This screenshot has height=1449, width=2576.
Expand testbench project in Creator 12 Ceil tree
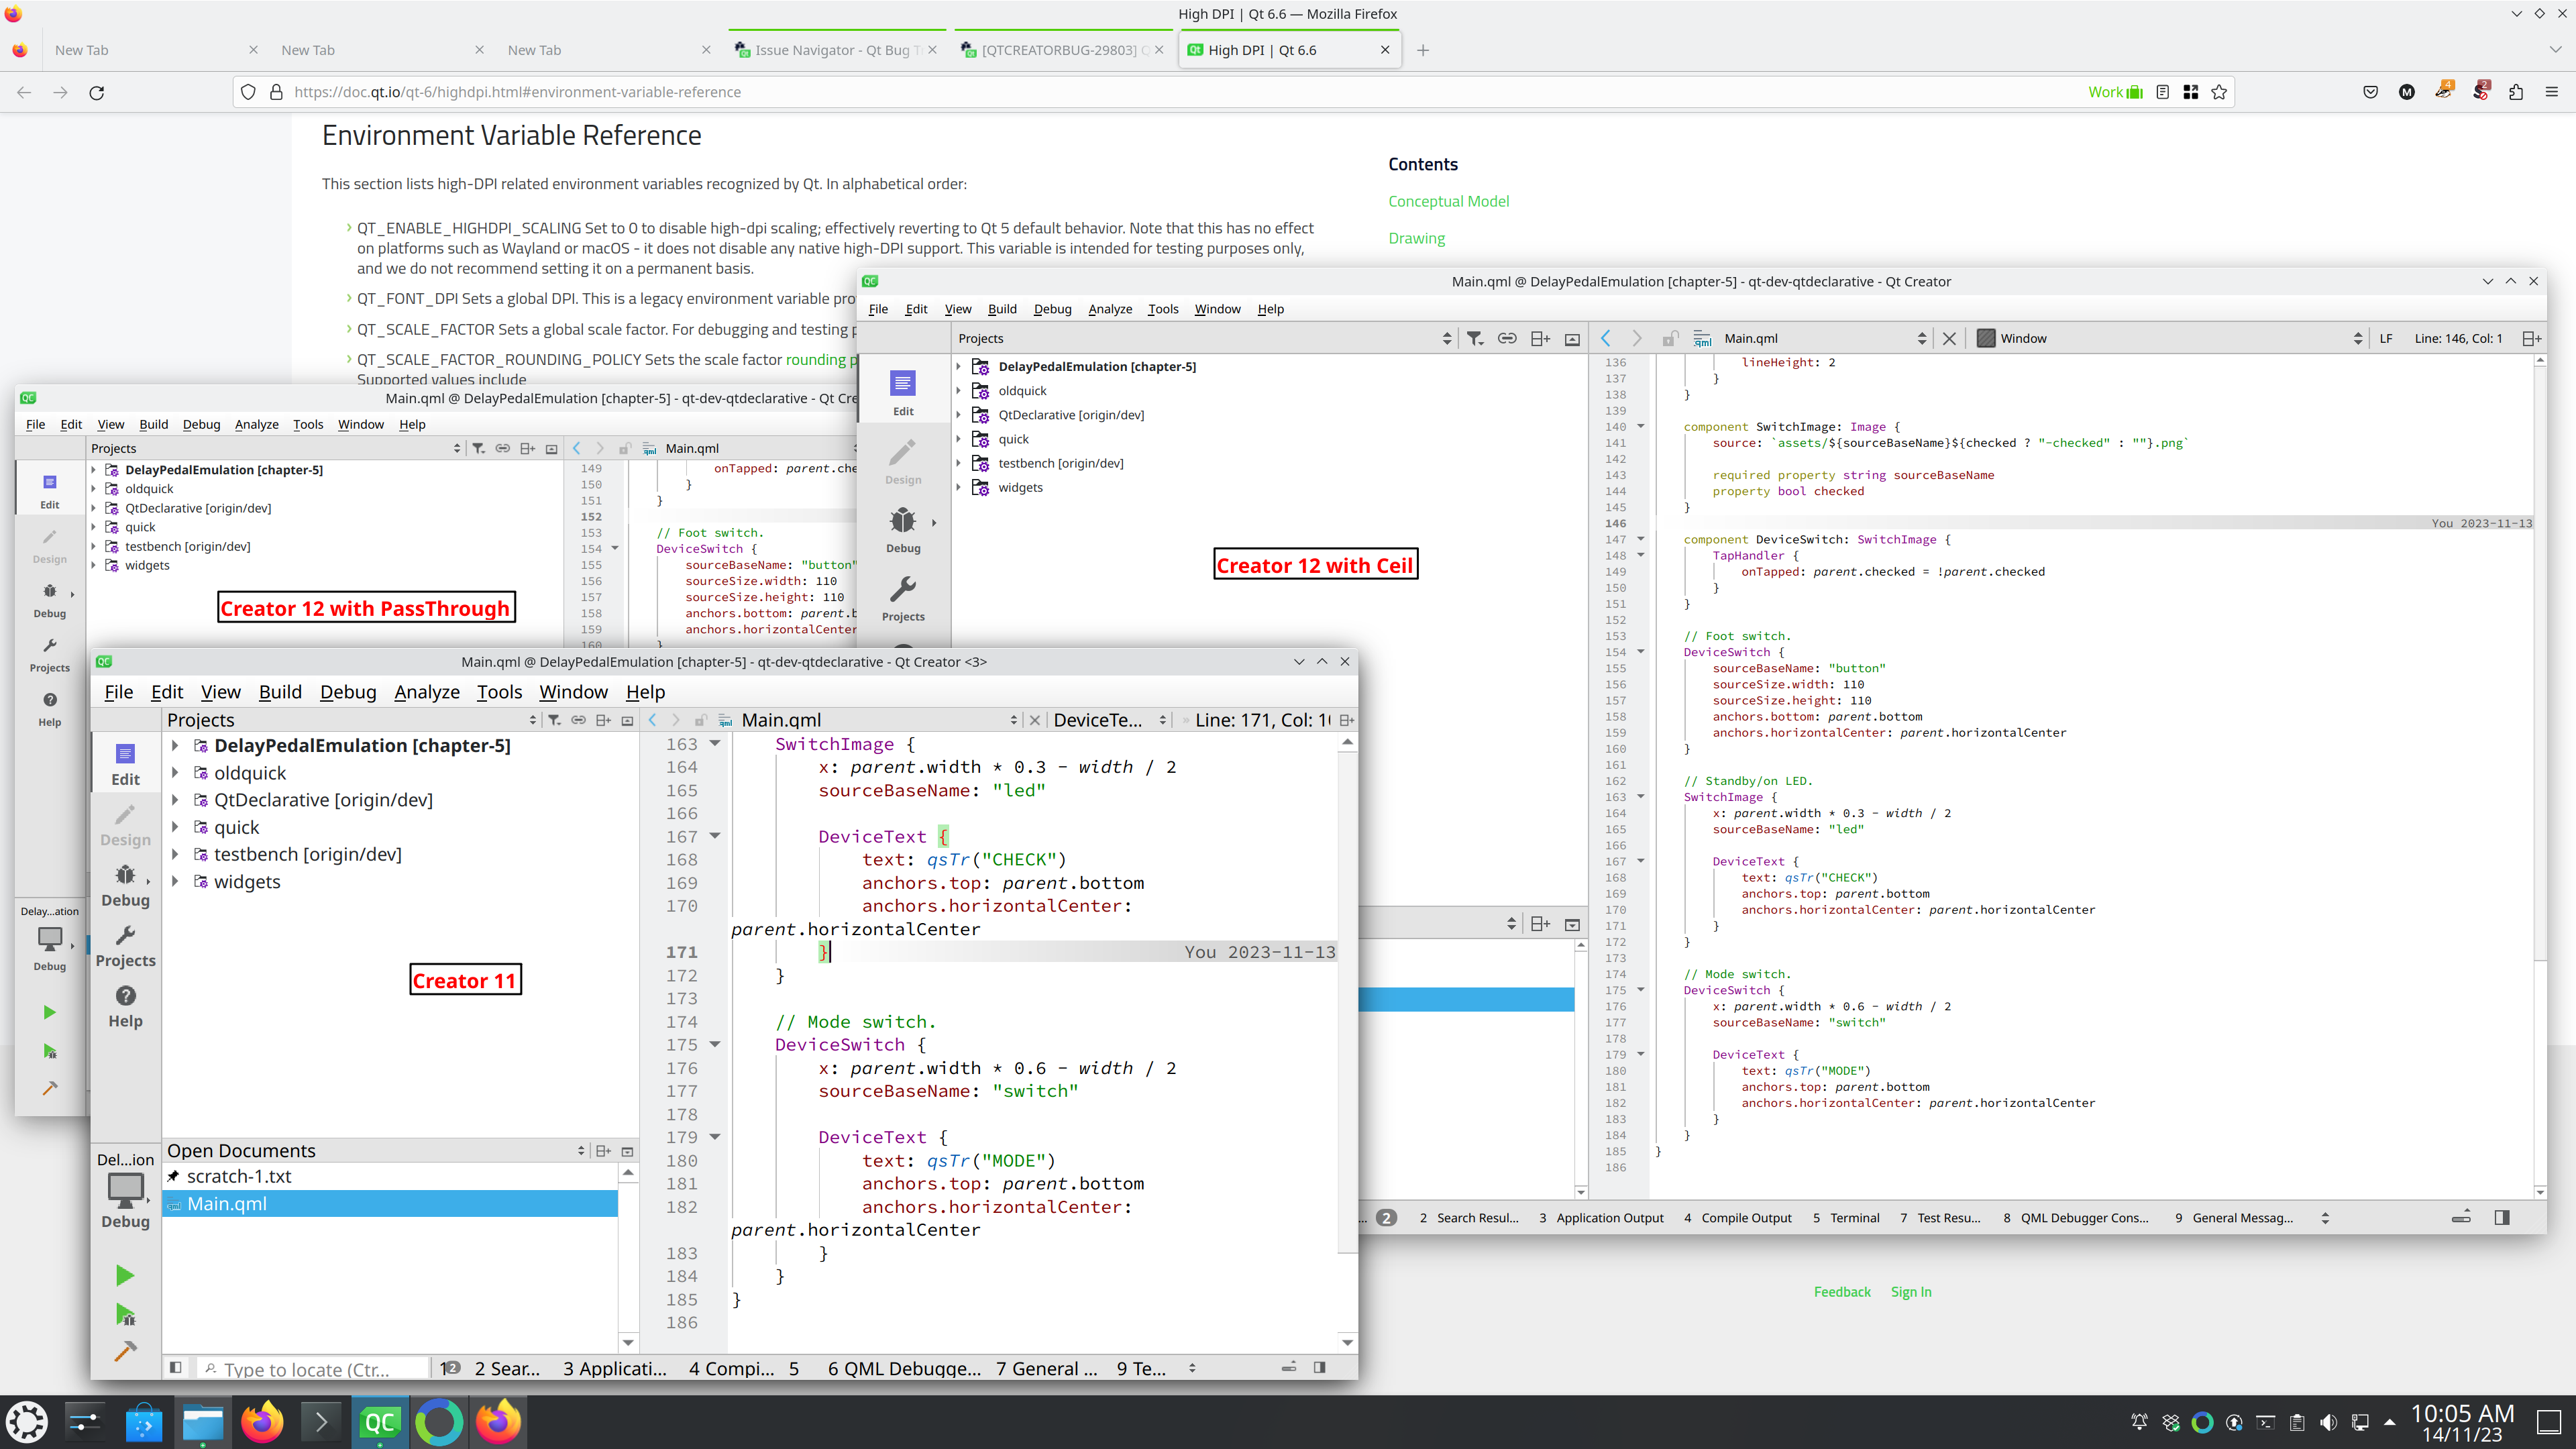(958, 463)
